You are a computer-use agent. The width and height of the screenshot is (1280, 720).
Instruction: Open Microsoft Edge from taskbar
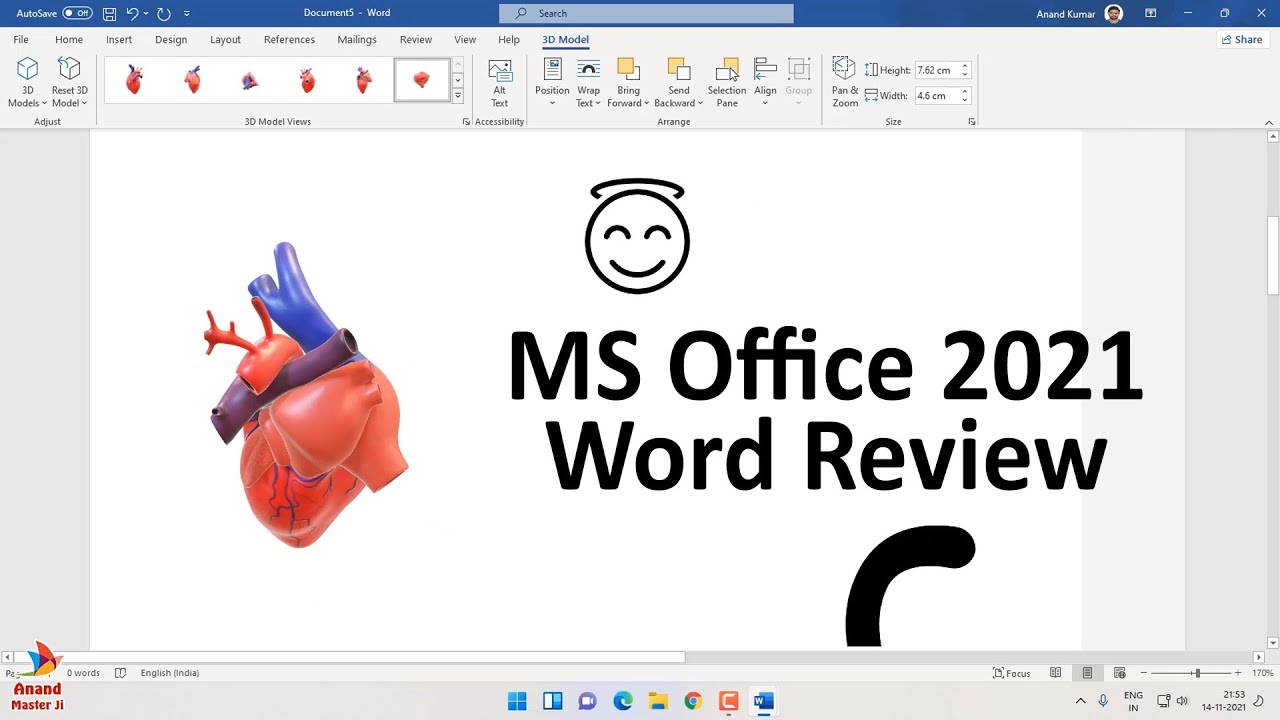click(x=623, y=701)
